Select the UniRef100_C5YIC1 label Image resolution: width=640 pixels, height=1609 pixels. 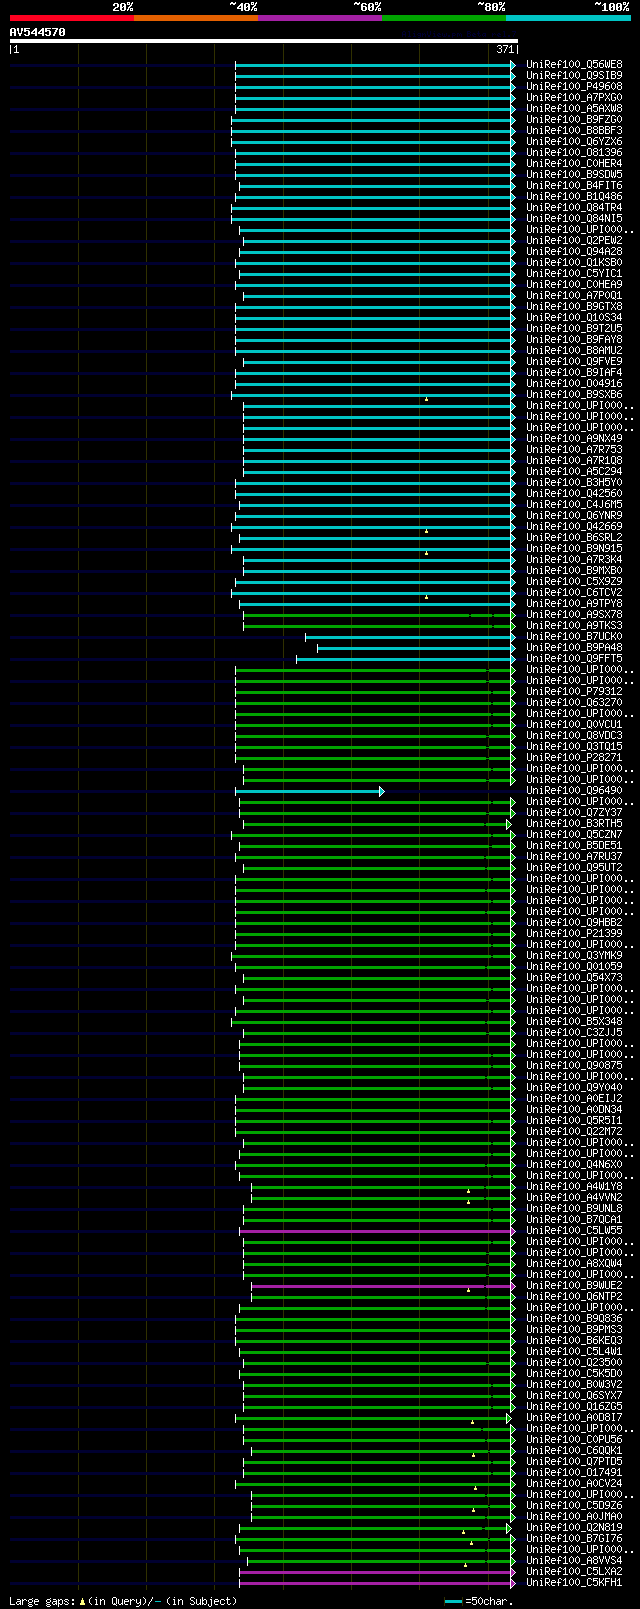(x=574, y=273)
